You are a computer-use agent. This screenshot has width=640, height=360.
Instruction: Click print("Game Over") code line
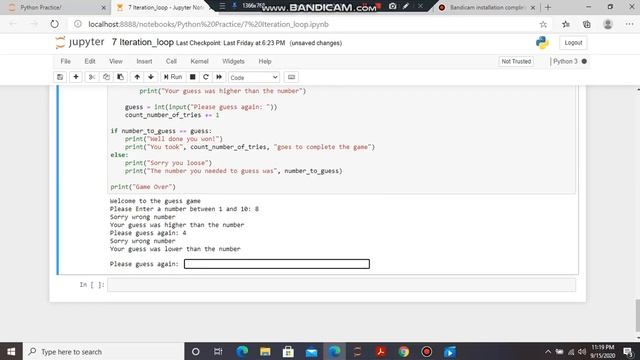(143, 187)
